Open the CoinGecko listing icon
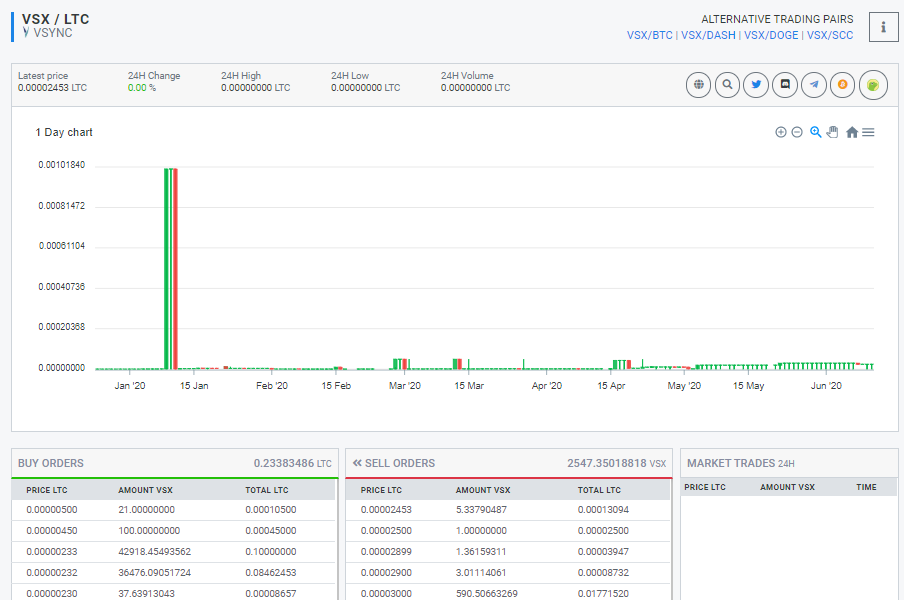Viewport: 904px width, 600px height. [x=873, y=85]
